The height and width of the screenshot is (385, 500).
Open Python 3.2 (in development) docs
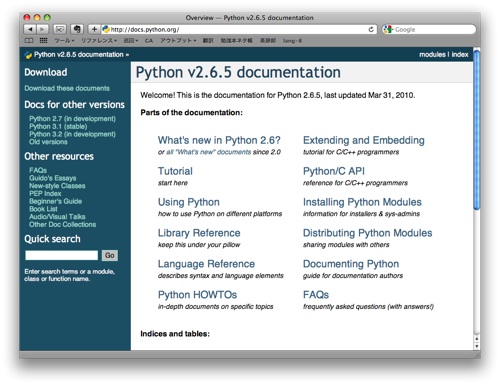(x=72, y=134)
